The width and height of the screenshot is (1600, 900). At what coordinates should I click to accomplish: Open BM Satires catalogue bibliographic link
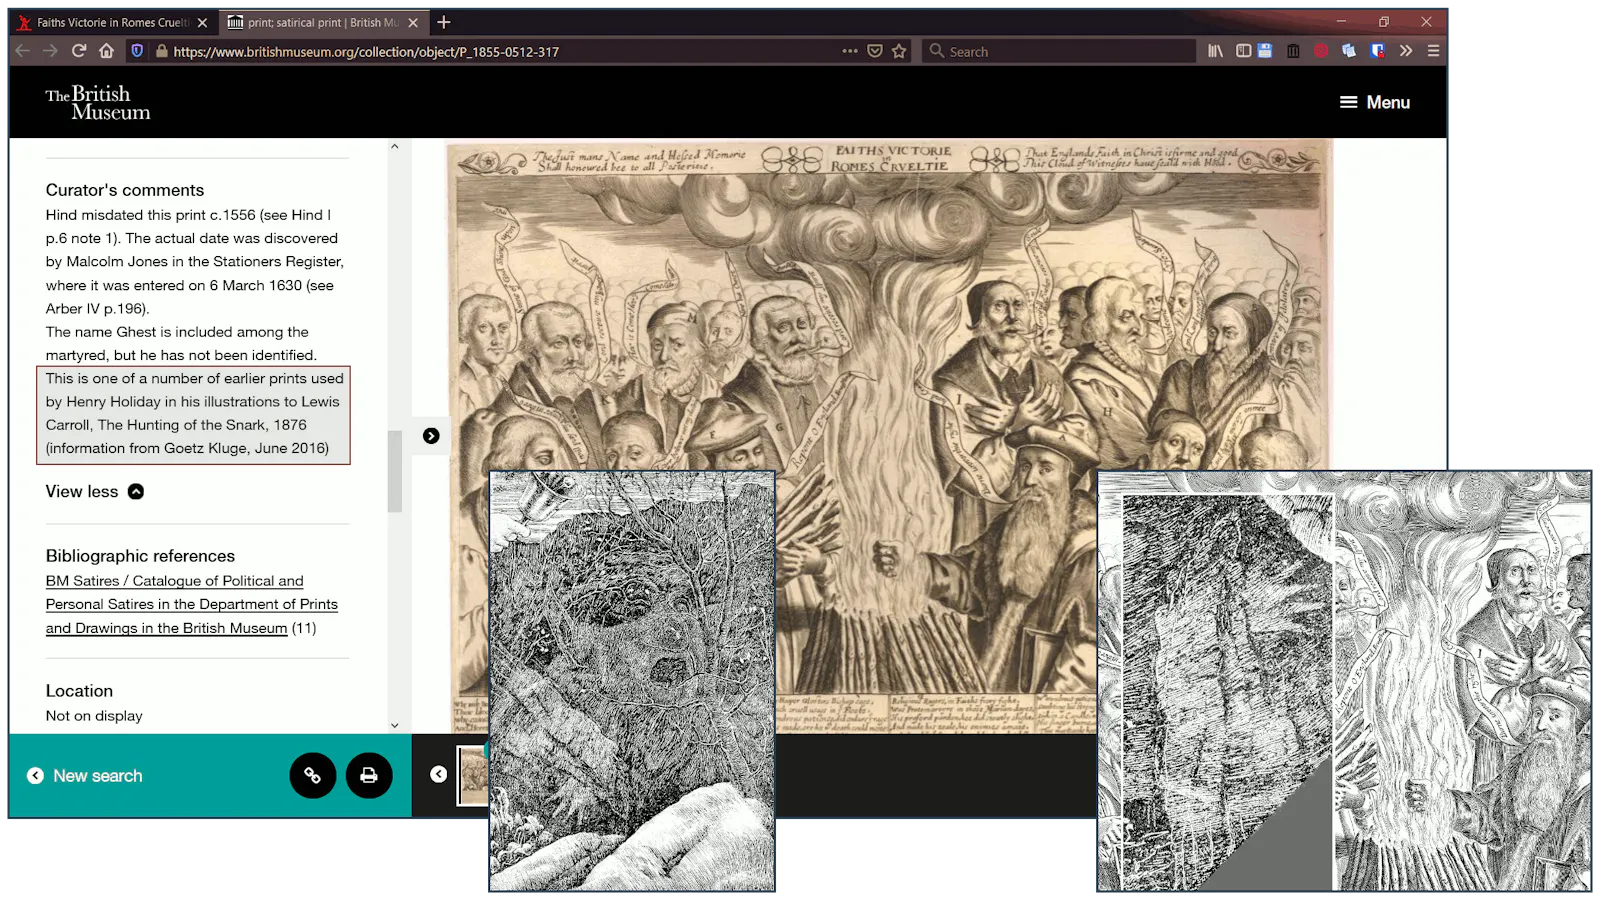pos(191,604)
